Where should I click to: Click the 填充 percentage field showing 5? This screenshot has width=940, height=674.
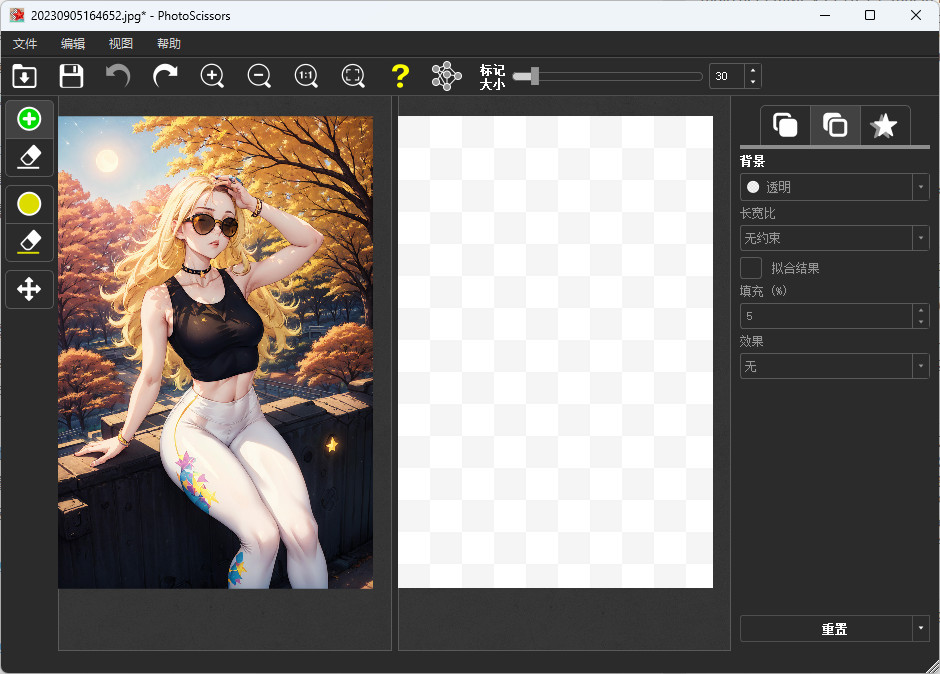pos(827,316)
